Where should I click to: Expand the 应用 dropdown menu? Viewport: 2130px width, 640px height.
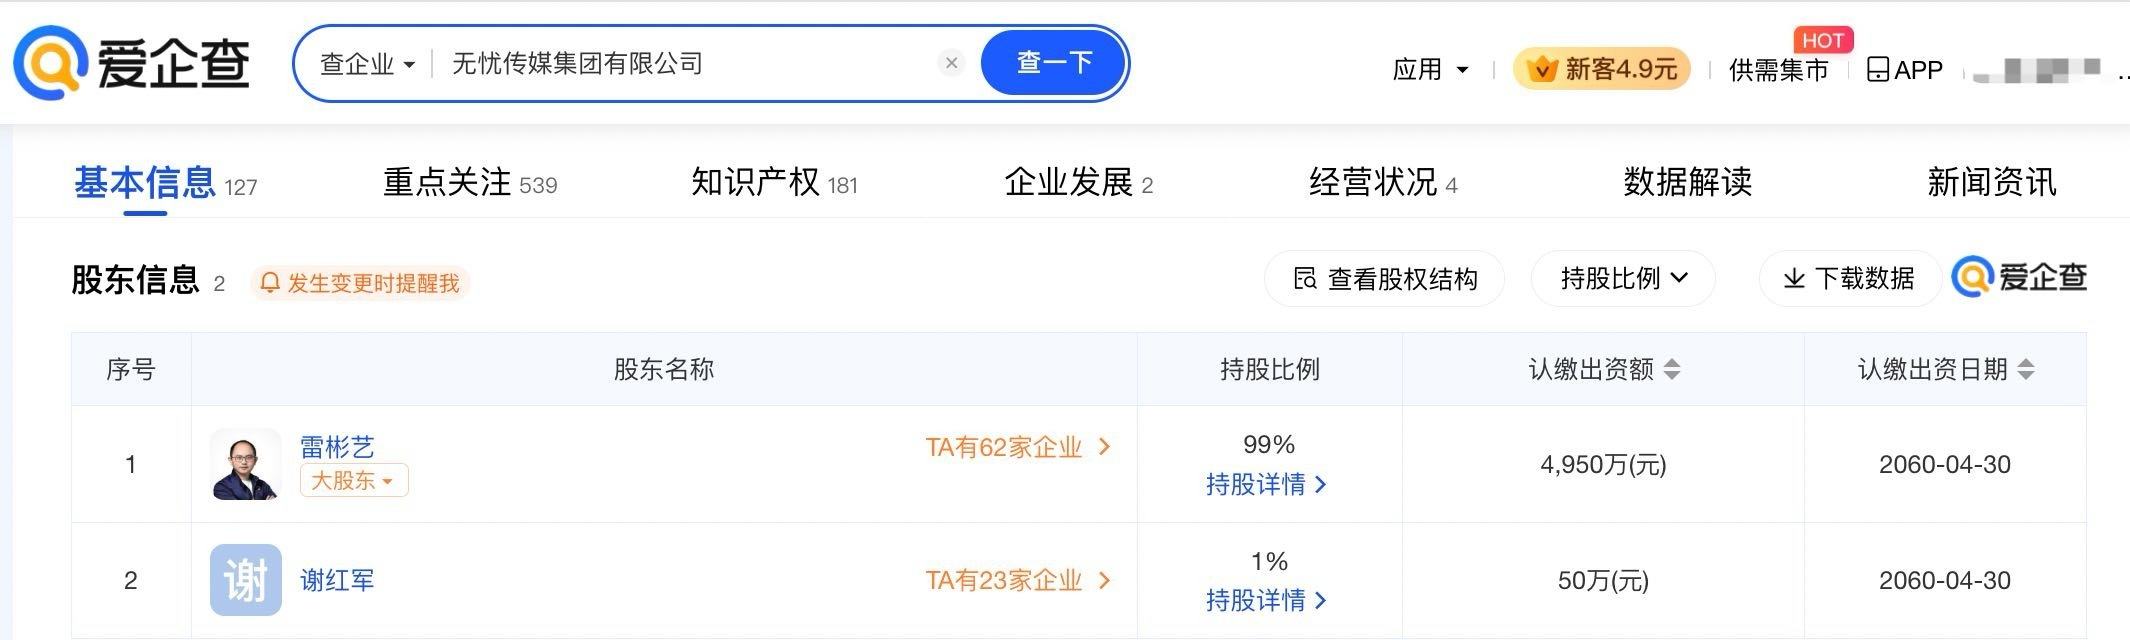[1431, 70]
